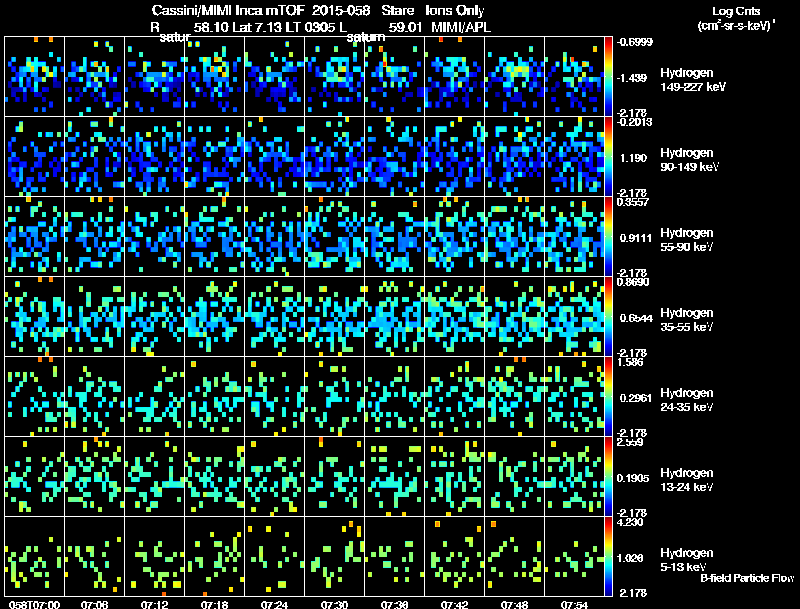Open the 90-149 keV panel at 07:12
Image resolution: width=800 pixels, height=609 pixels.
point(155,156)
